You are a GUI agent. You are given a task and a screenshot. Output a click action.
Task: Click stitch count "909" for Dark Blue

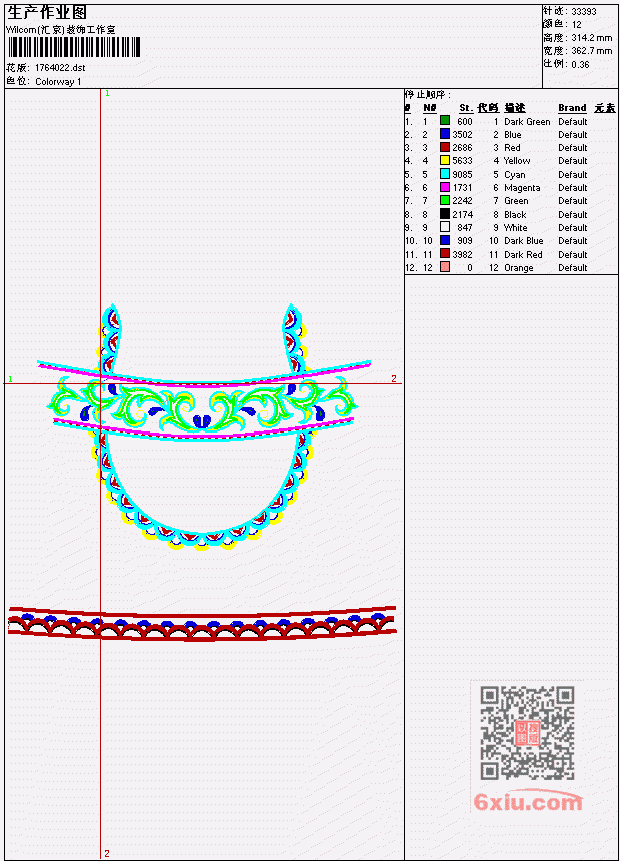click(465, 241)
